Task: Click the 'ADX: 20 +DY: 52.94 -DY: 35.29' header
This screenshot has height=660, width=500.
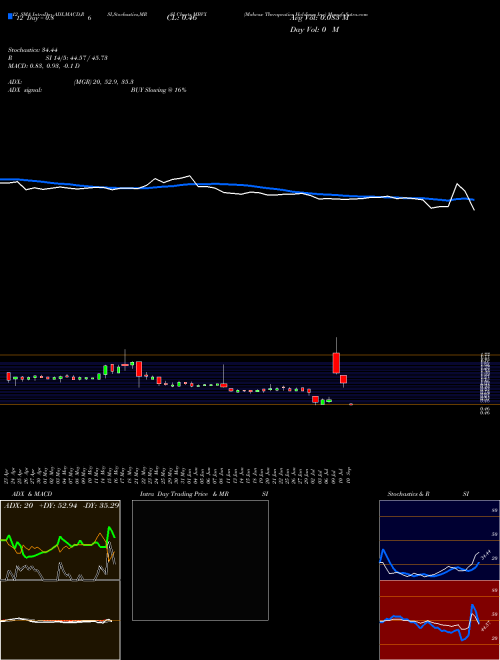Action: pos(61,506)
